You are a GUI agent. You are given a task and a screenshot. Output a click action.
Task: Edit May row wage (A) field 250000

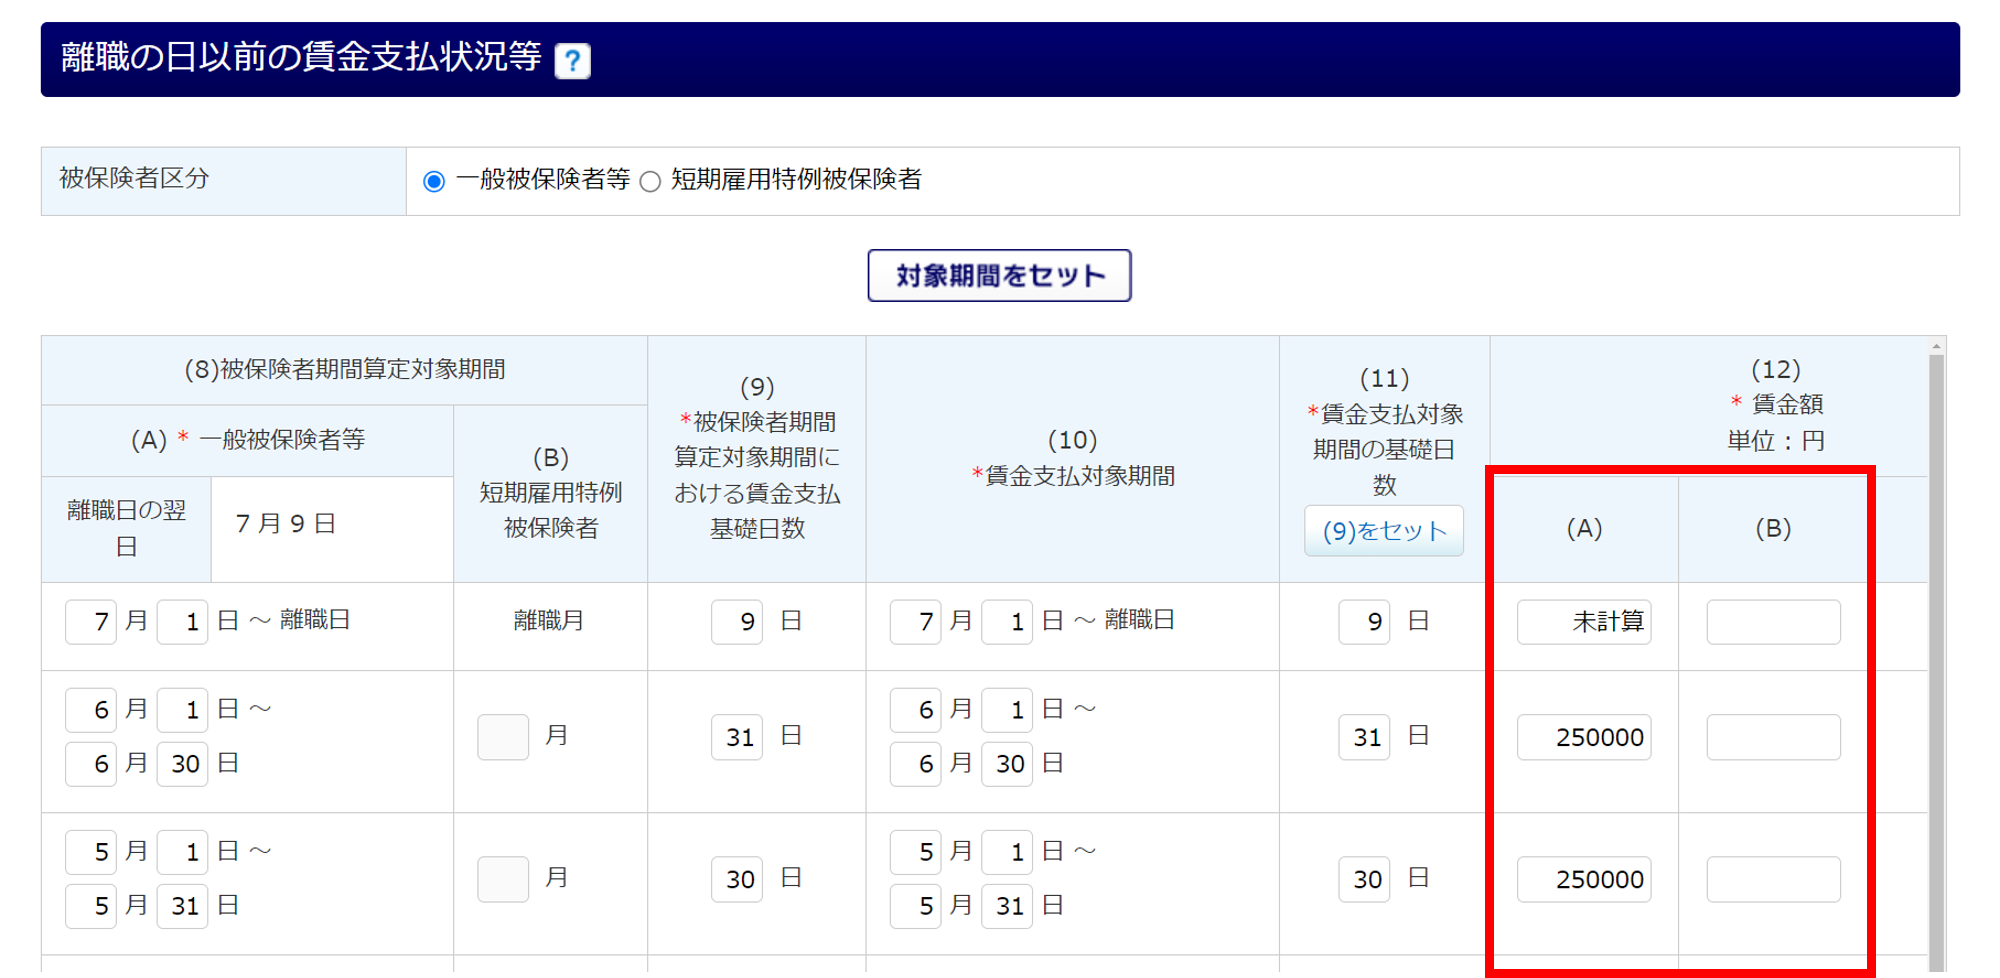(1584, 879)
